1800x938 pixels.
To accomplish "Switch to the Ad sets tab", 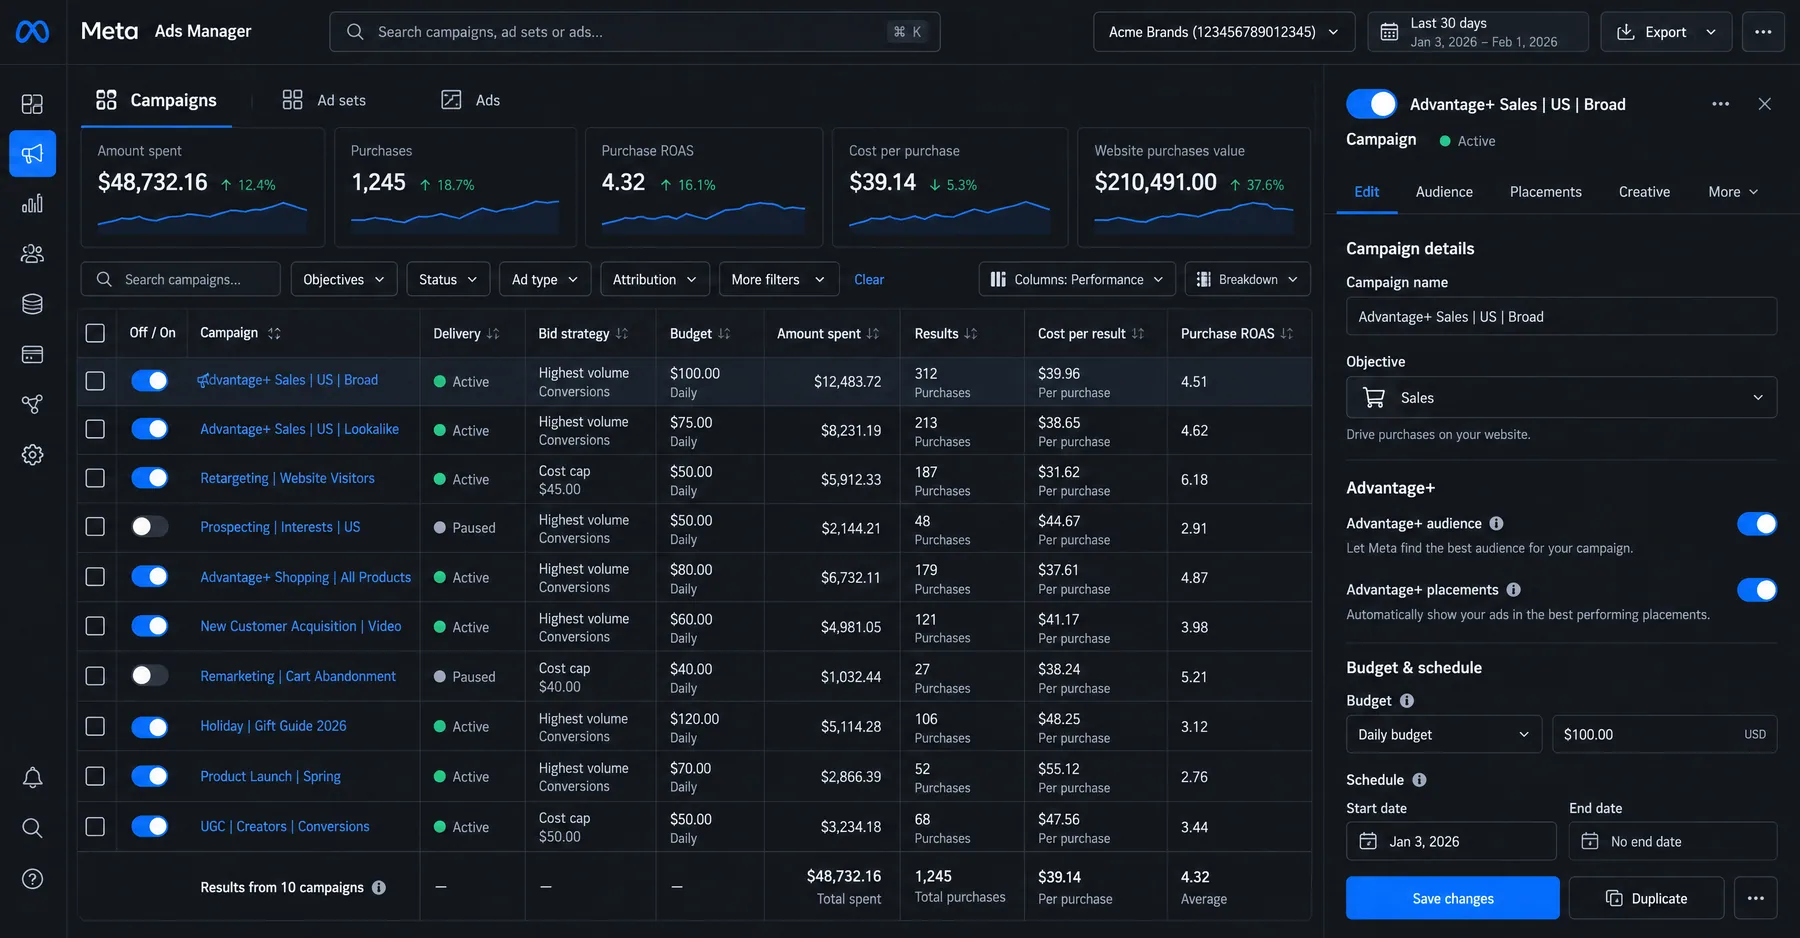I will [x=325, y=100].
